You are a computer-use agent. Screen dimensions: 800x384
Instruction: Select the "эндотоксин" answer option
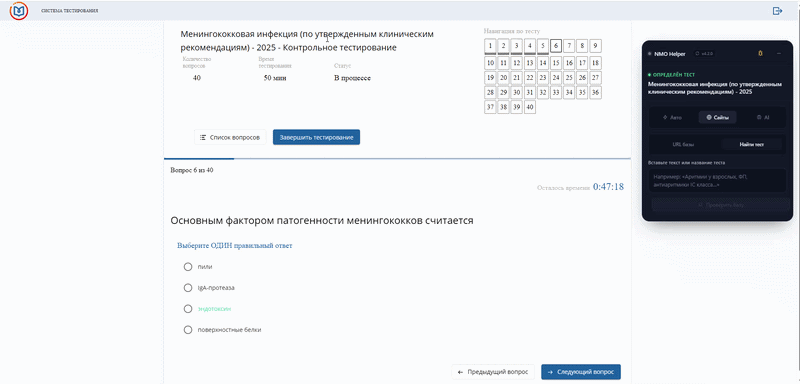(188, 309)
